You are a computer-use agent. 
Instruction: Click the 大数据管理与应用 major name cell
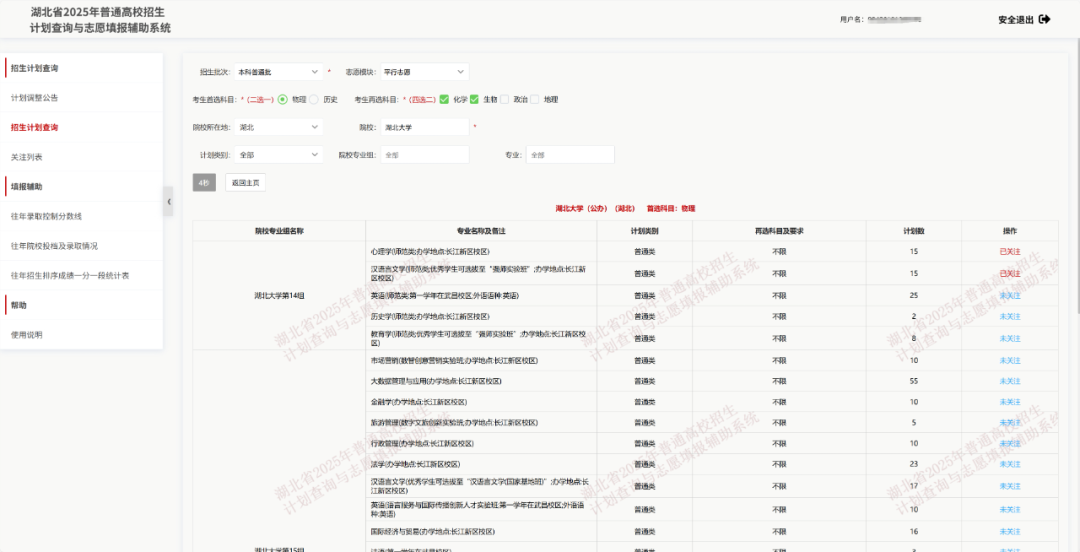coord(481,381)
